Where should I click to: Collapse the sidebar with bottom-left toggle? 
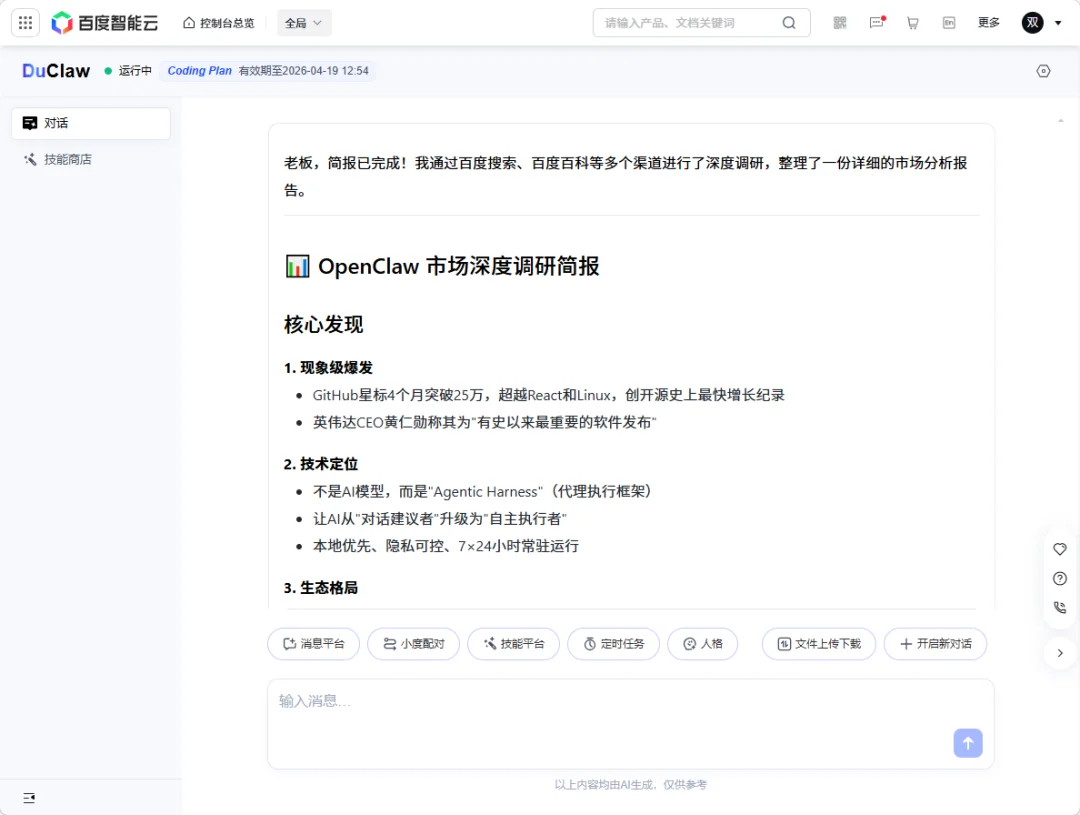tap(28, 797)
